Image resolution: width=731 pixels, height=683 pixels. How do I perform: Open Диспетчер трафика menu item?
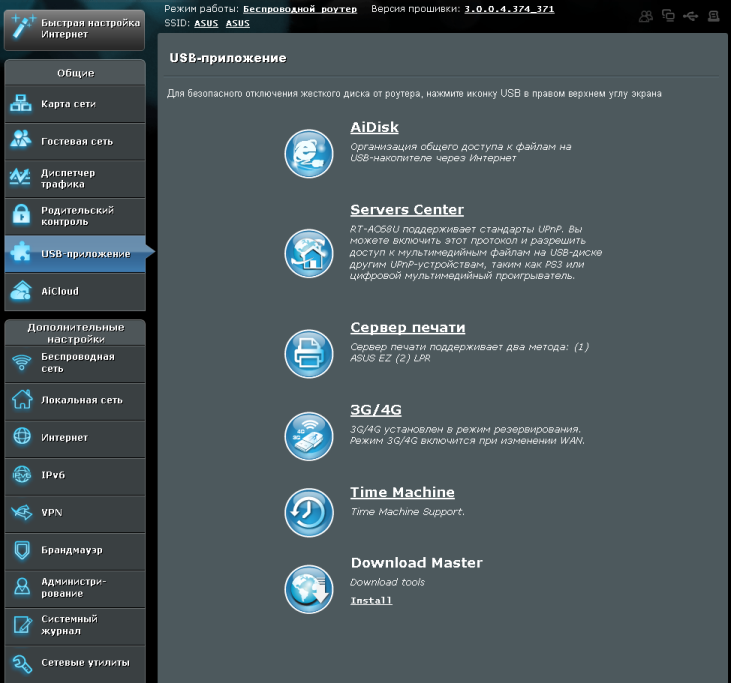click(75, 179)
